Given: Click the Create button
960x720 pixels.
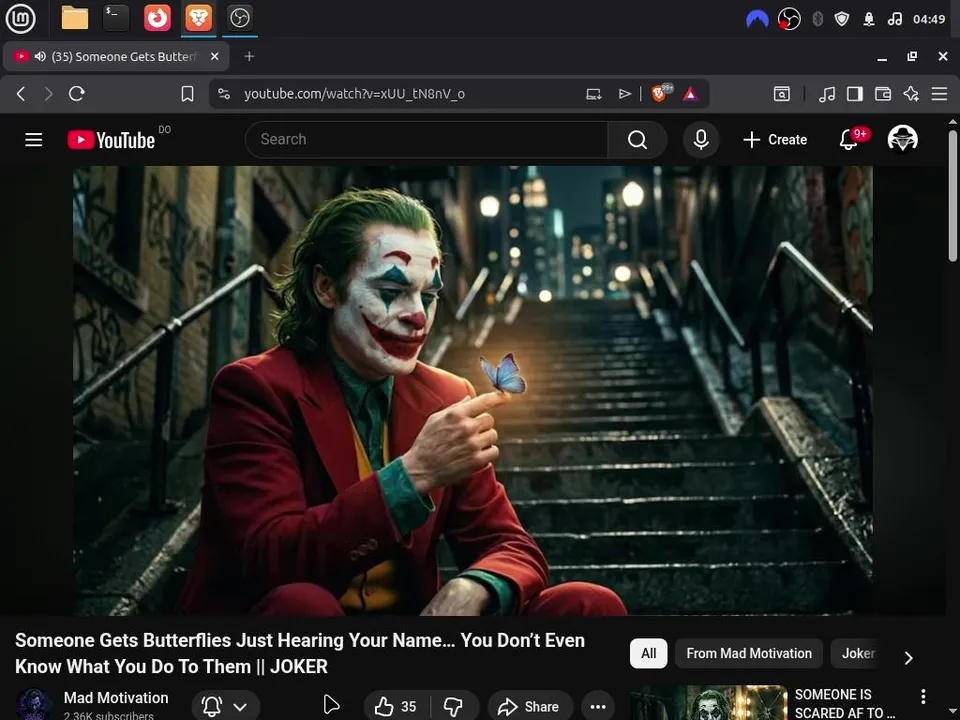Looking at the screenshot, I should [x=775, y=140].
